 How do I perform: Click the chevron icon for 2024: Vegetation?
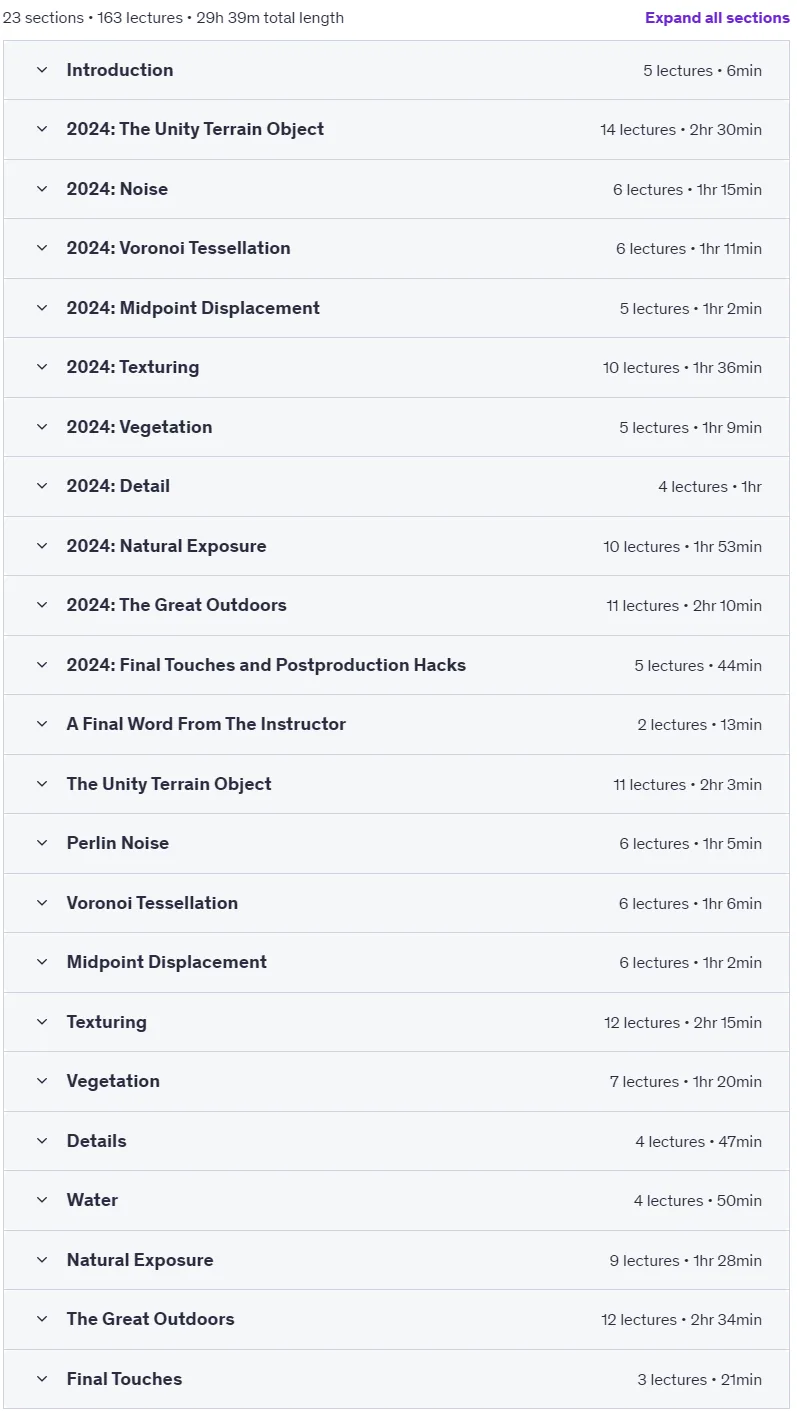(42, 427)
